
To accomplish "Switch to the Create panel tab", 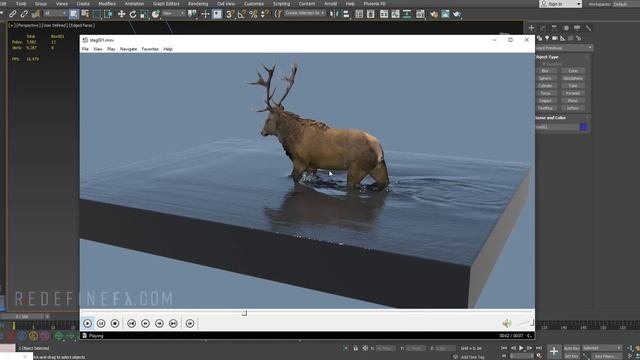I will [x=531, y=28].
